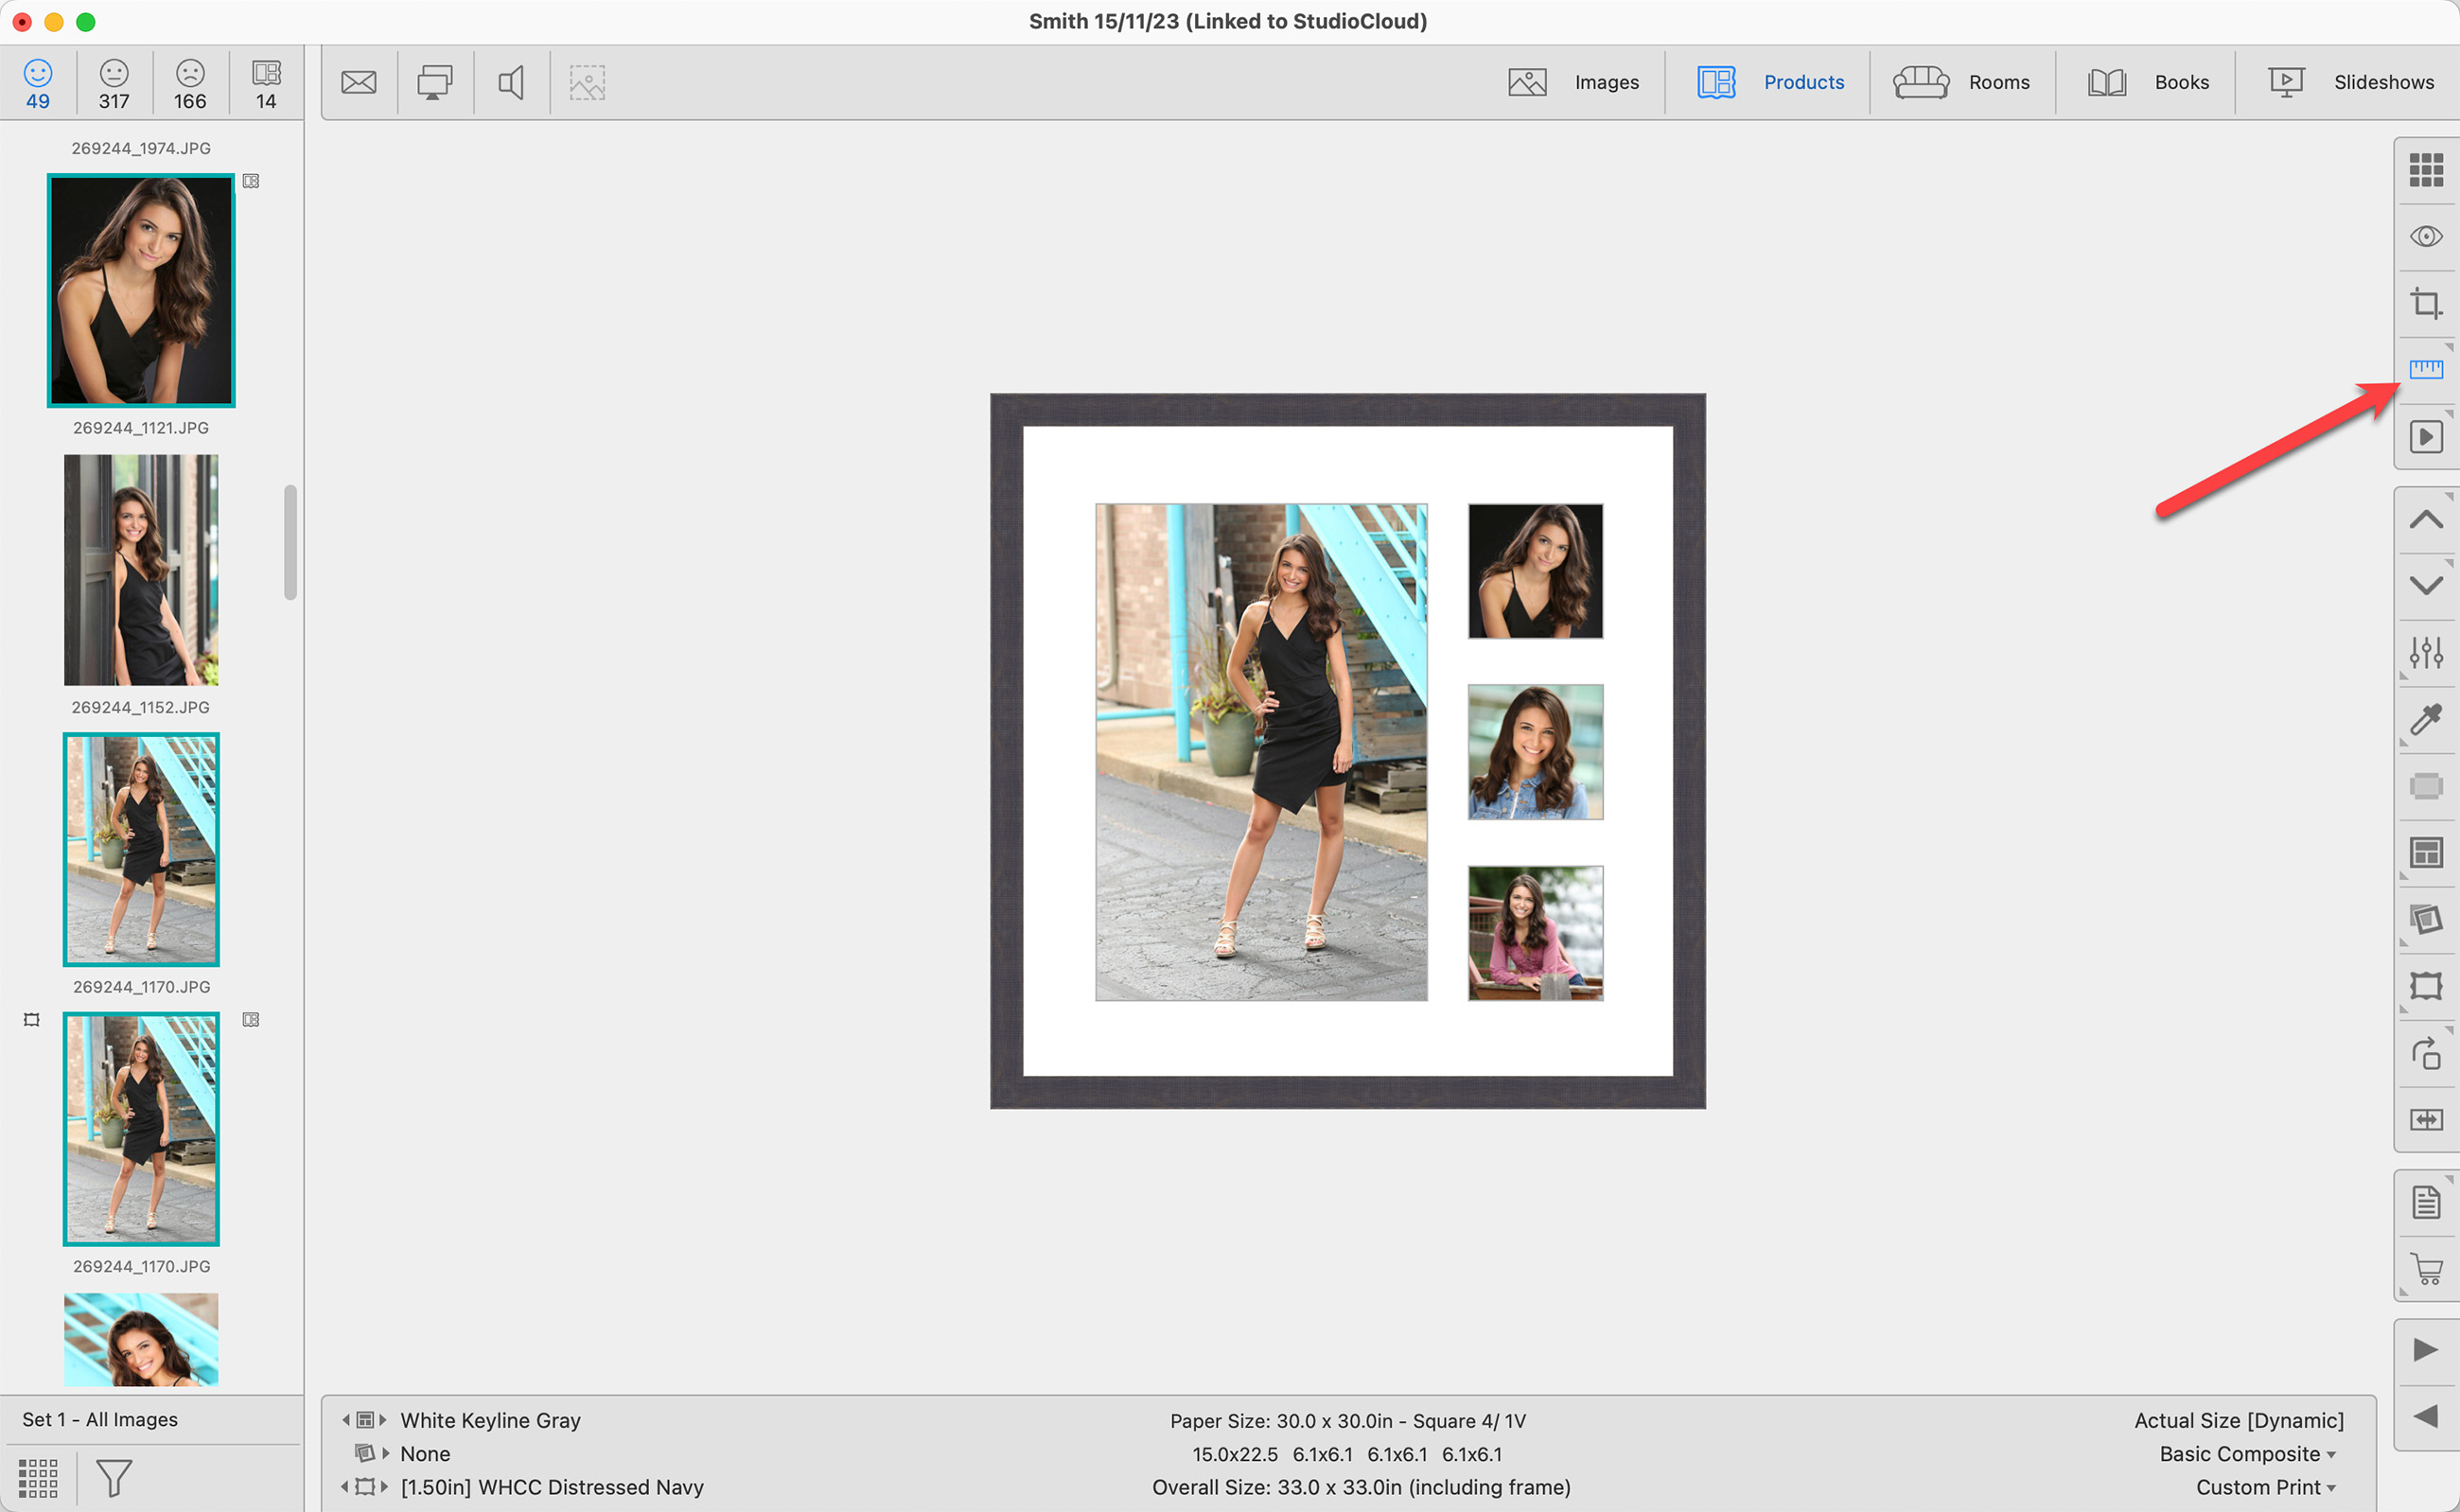Click Set 1 - All Images label
The height and width of the screenshot is (1512, 2460).
coord(100,1419)
